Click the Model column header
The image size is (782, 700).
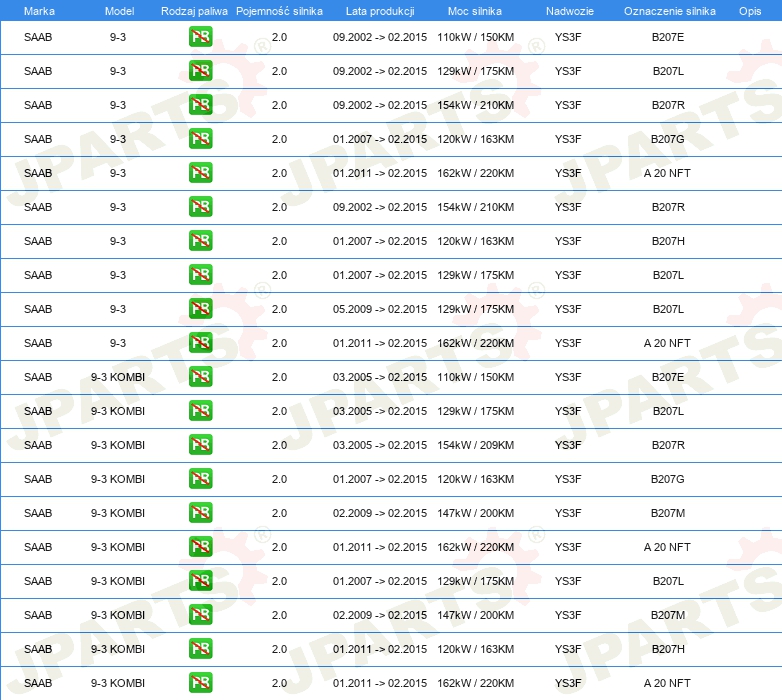[119, 11]
